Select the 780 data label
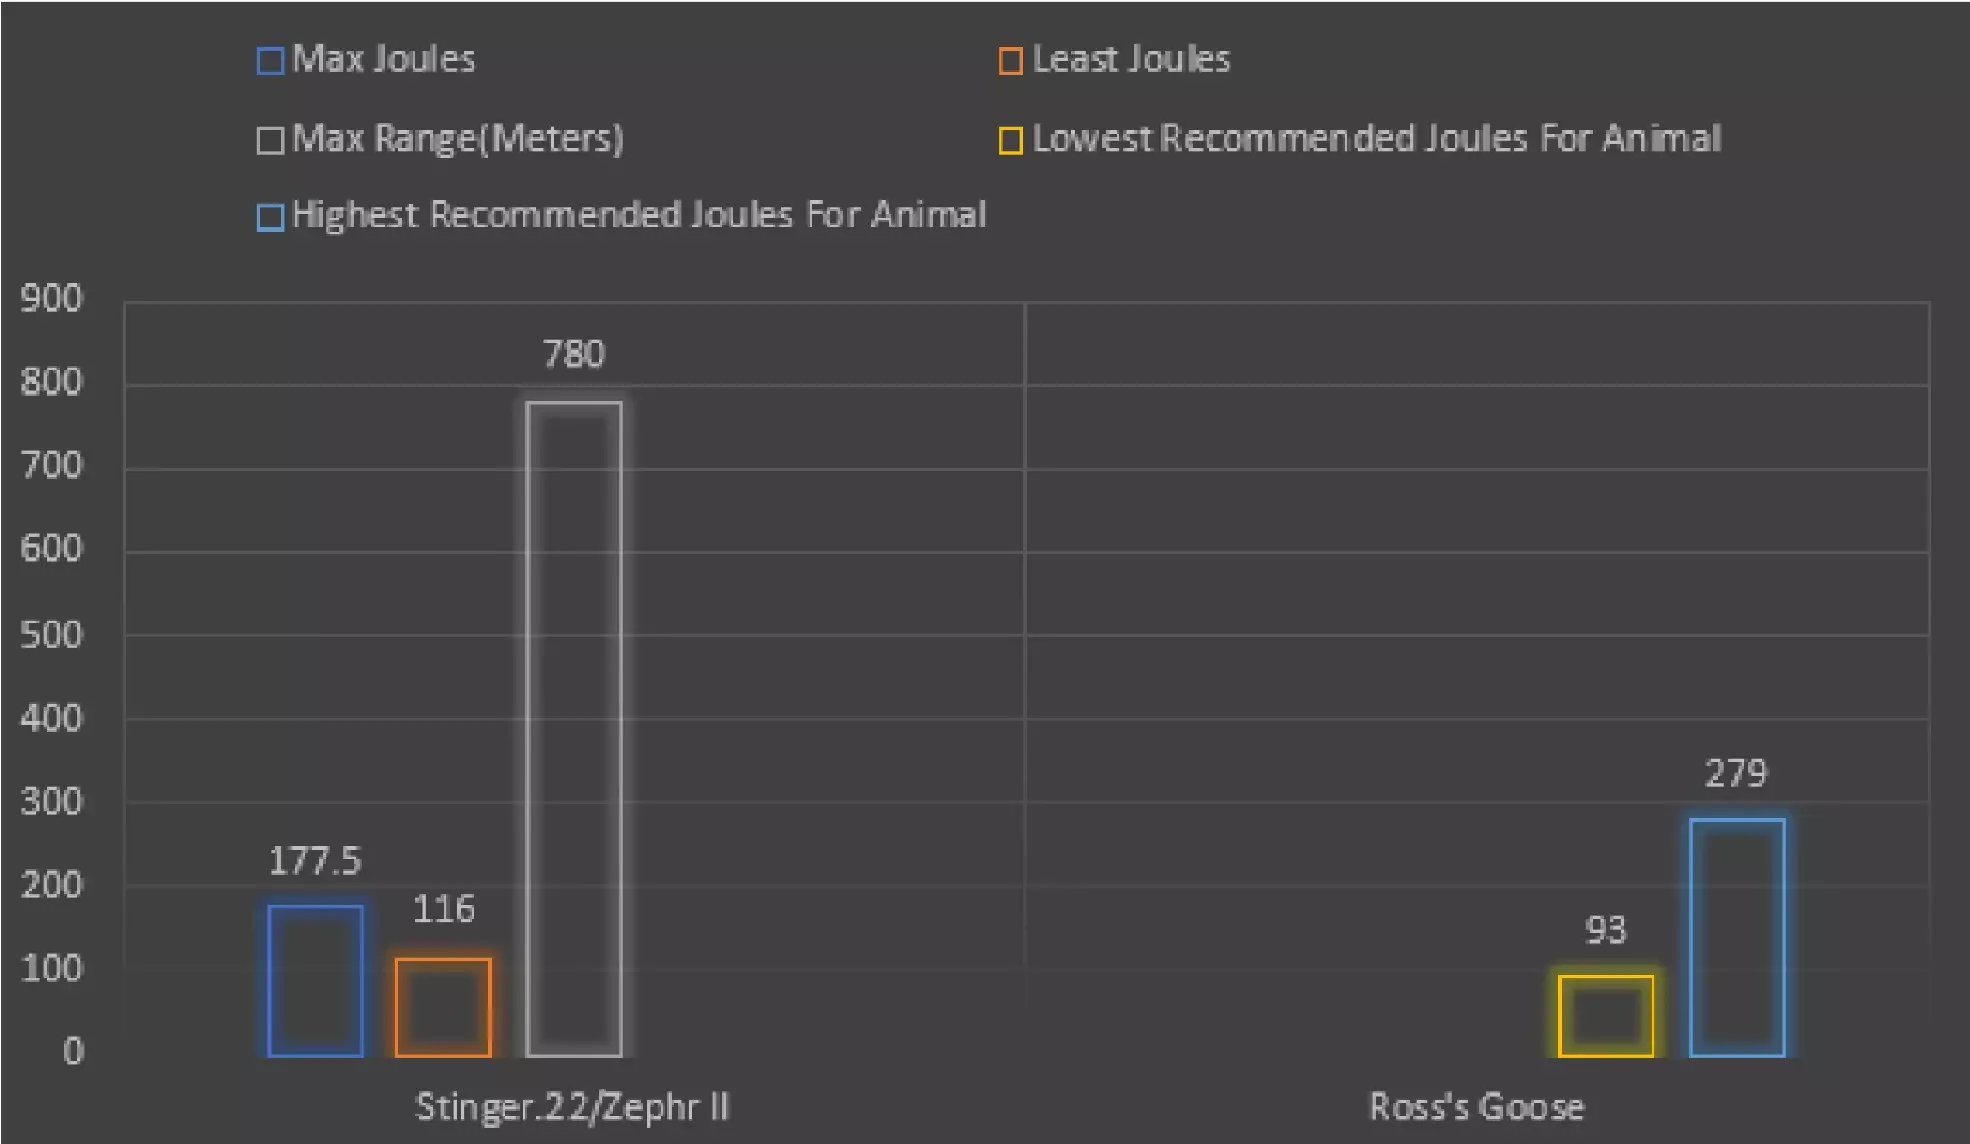 click(574, 354)
